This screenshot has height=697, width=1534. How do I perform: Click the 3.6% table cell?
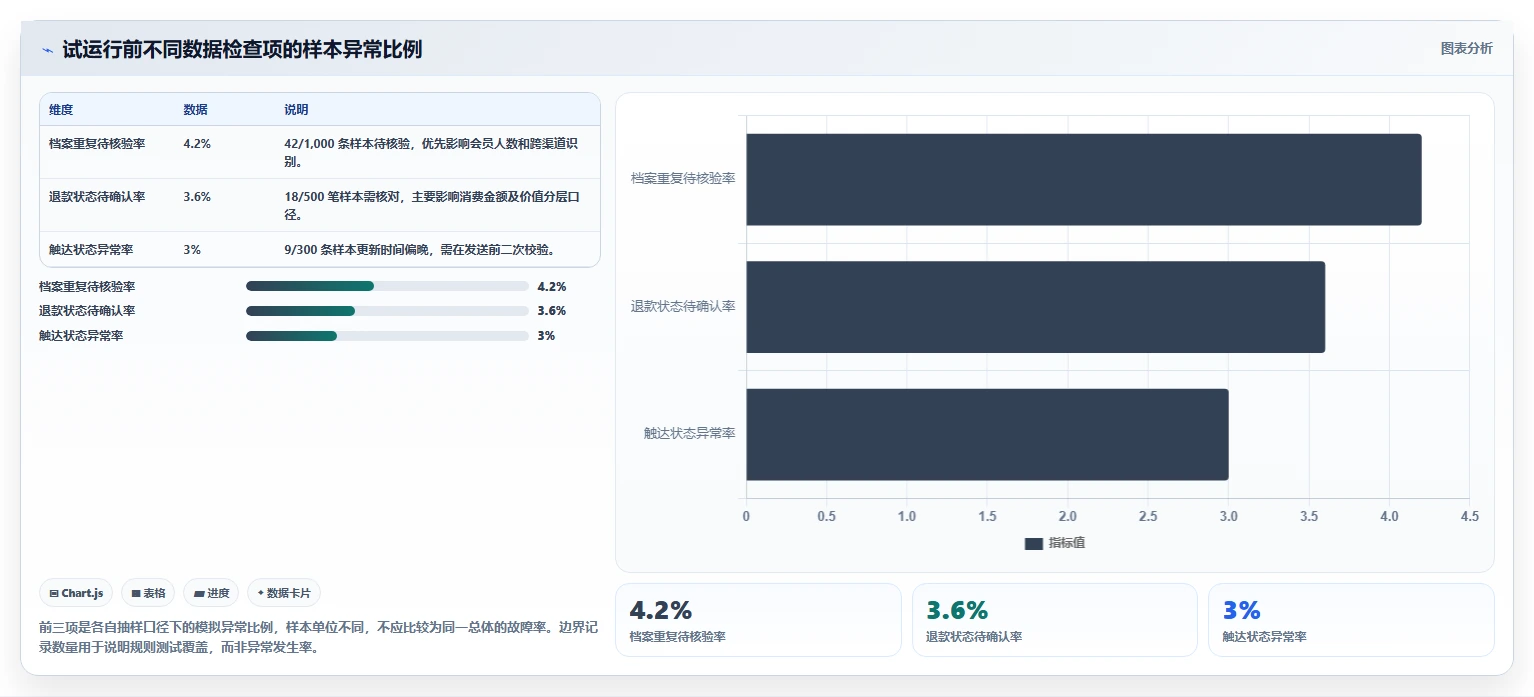click(x=197, y=197)
